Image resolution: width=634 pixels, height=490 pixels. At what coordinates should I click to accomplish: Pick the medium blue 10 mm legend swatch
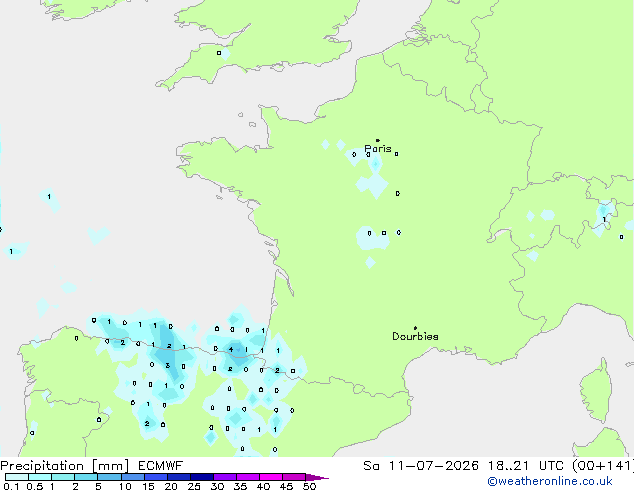[x=132, y=477]
